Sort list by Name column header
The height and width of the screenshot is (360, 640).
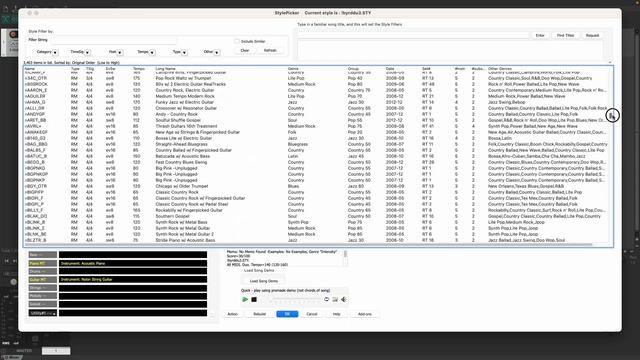tap(30, 69)
